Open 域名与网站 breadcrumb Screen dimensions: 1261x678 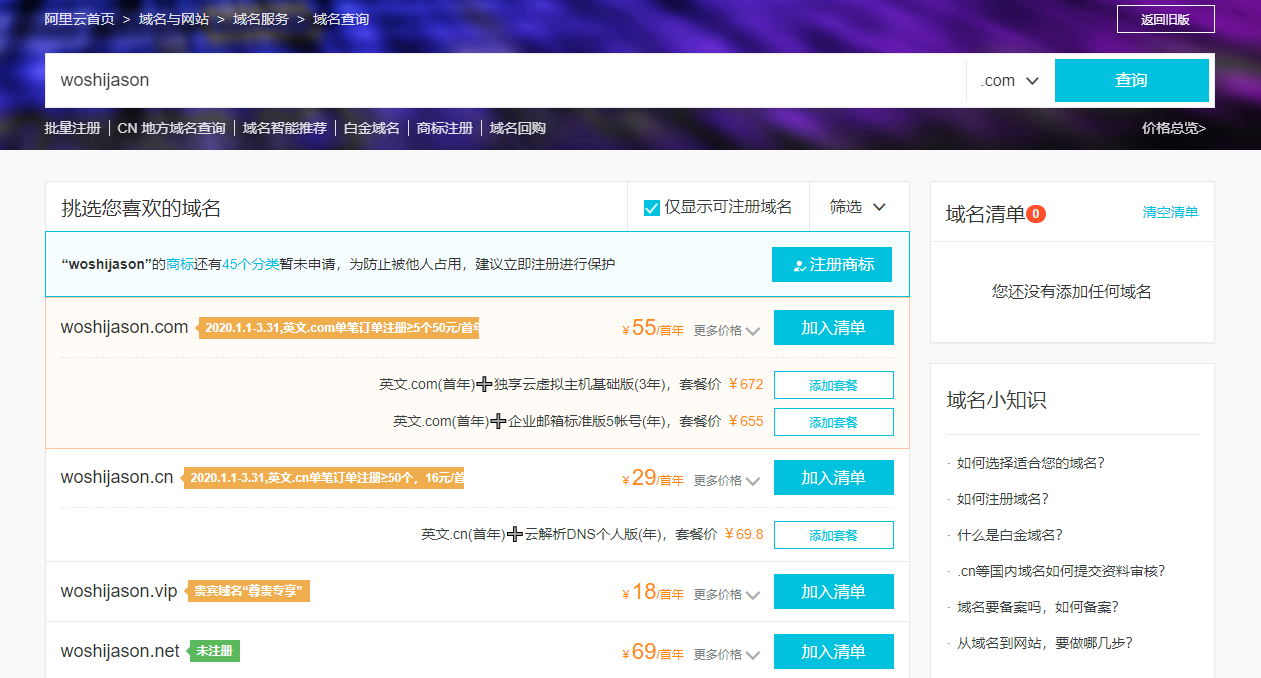tap(174, 19)
